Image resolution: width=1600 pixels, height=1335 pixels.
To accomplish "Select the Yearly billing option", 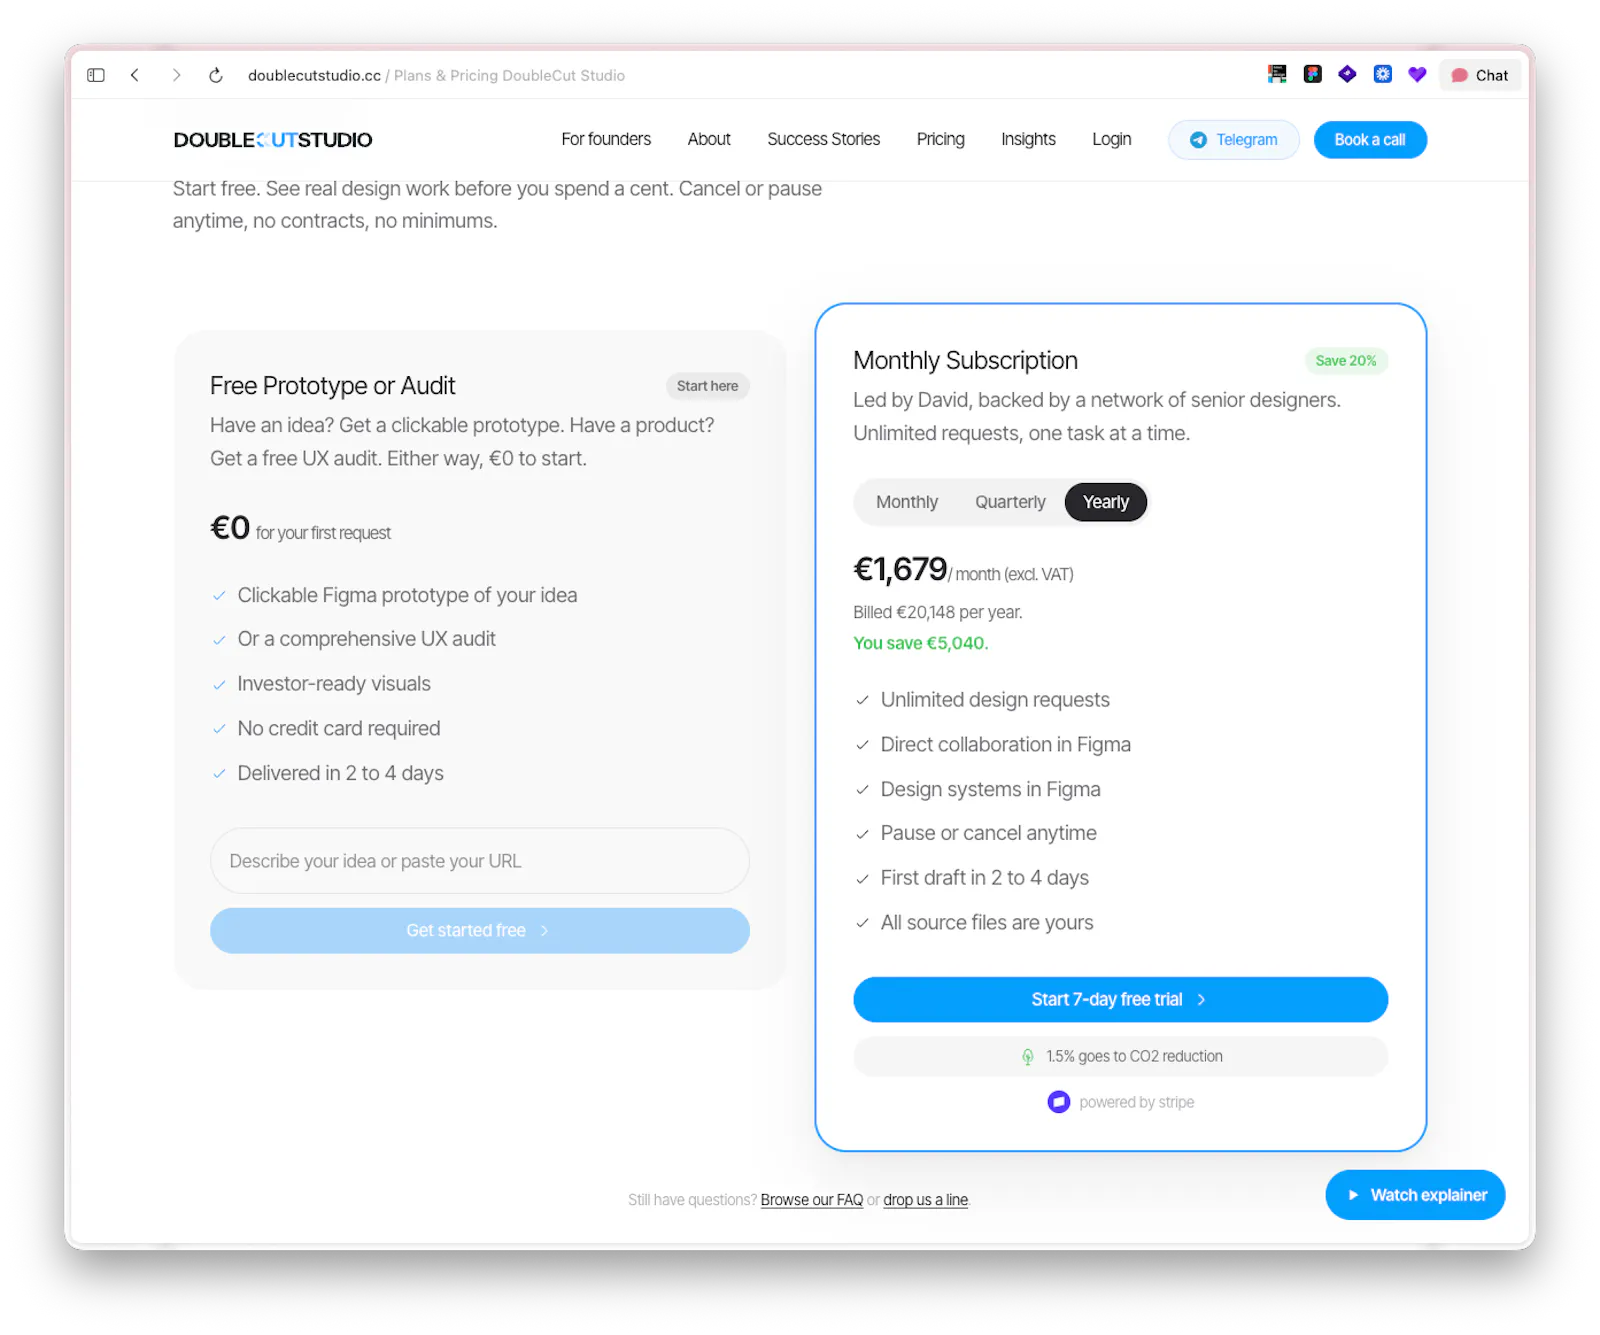I will 1105,502.
